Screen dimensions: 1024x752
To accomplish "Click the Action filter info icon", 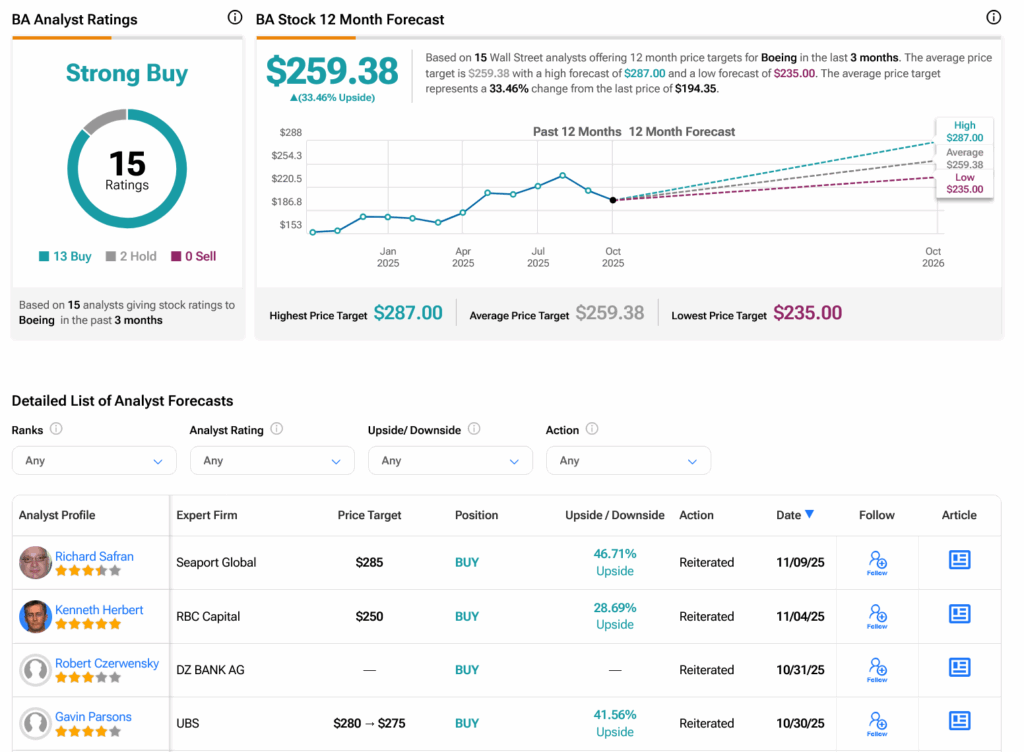I will point(592,429).
